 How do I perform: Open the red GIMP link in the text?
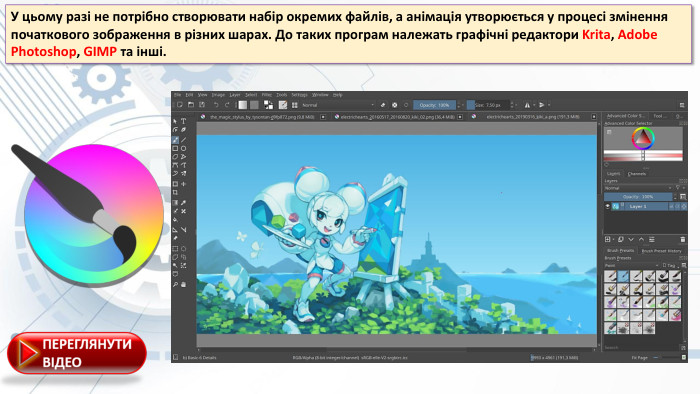[x=100, y=52]
